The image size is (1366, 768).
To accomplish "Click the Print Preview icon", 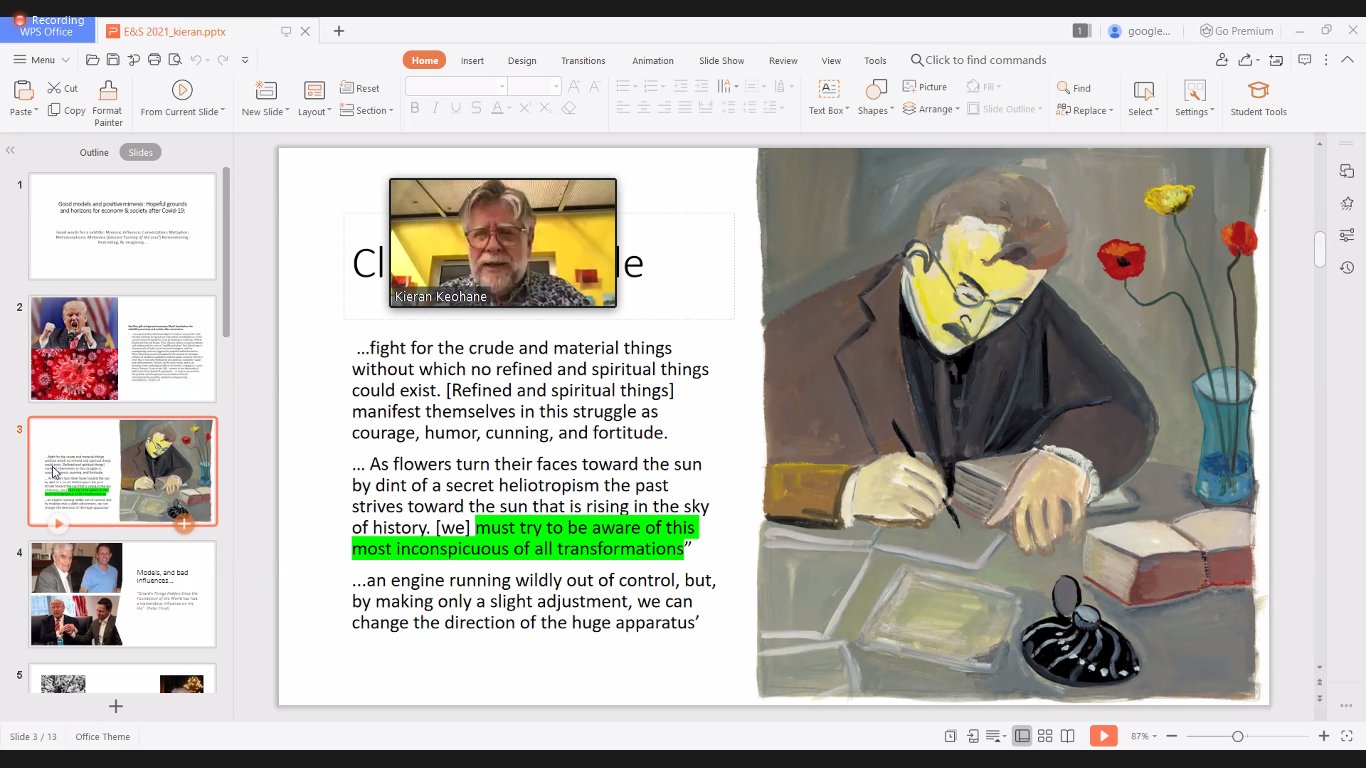I will [174, 60].
